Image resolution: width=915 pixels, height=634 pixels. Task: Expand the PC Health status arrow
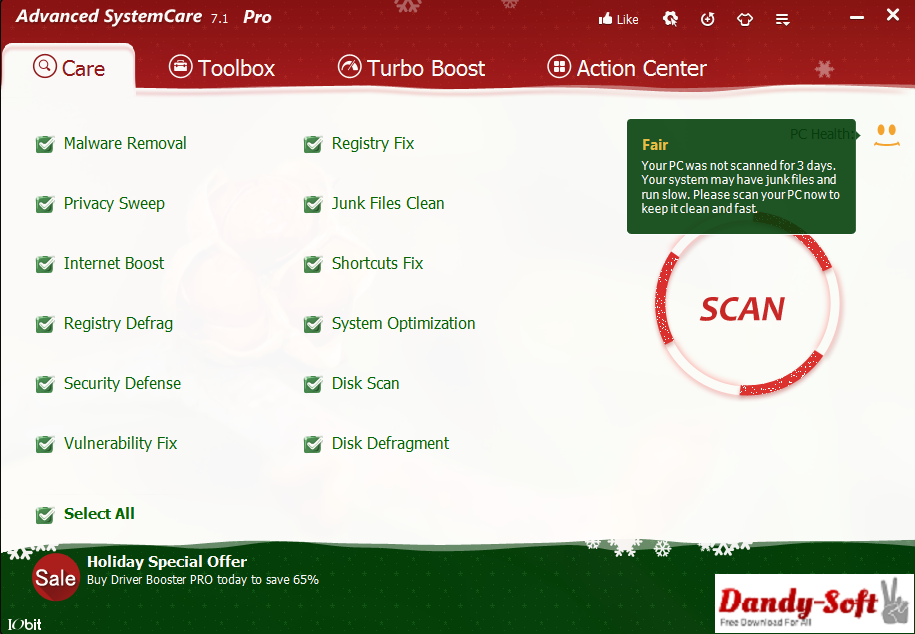pyautogui.click(x=856, y=133)
